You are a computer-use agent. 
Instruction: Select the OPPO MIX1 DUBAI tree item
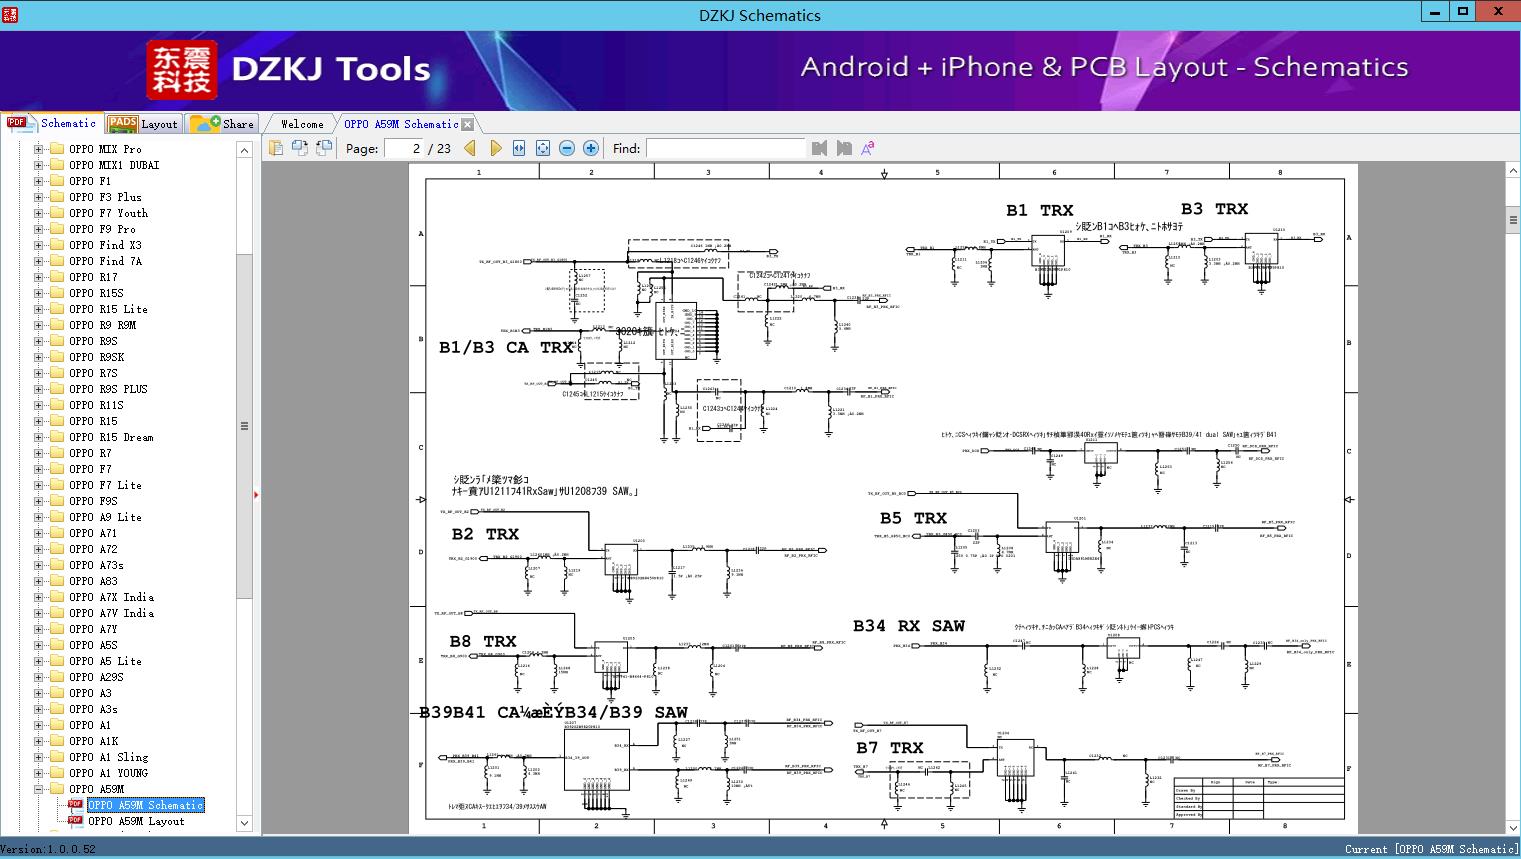coord(114,165)
